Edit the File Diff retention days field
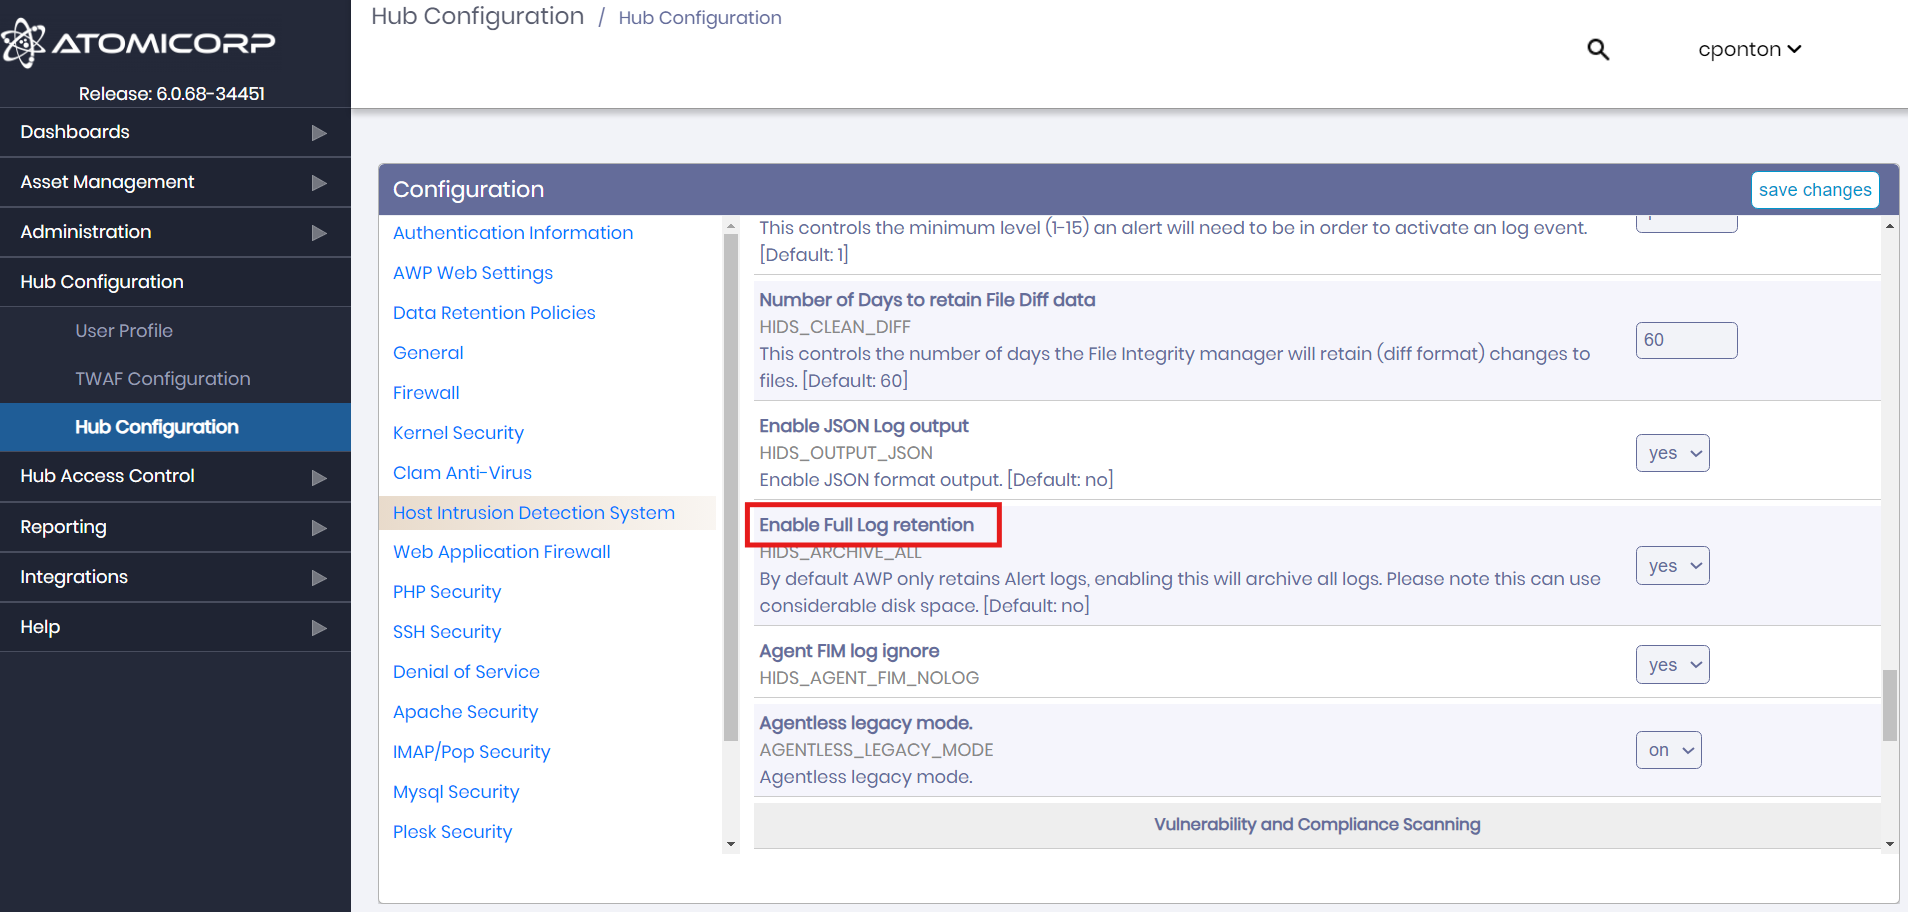Screen dimensions: 1908x912 1686,340
